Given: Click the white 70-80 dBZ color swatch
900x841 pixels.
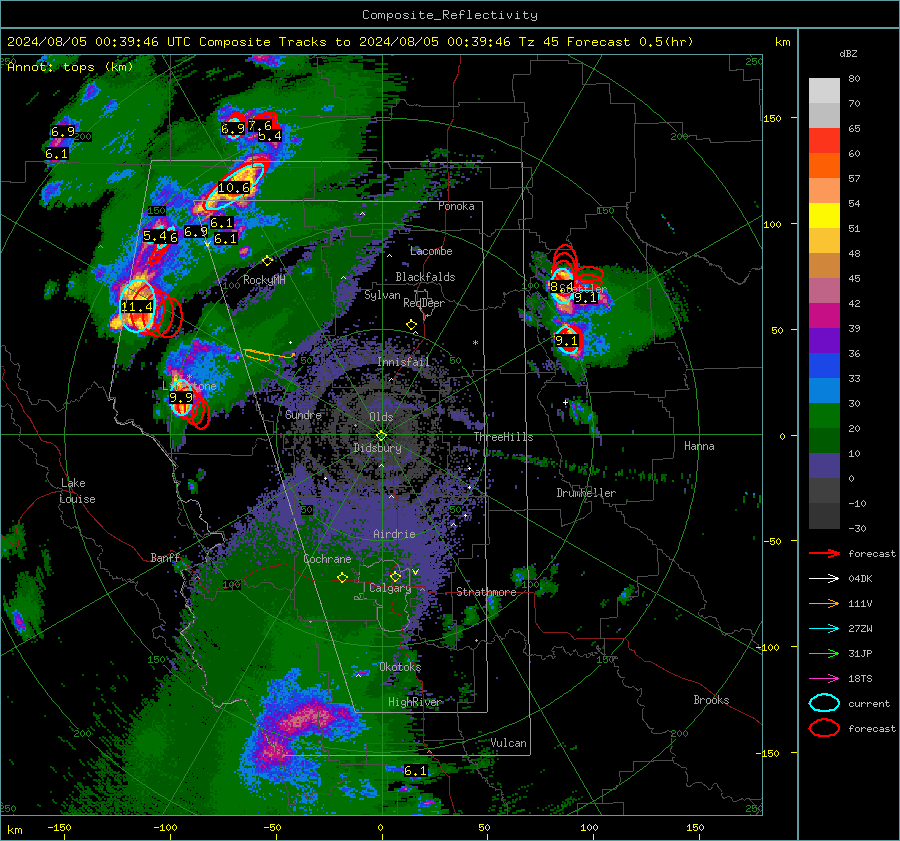Looking at the screenshot, I should pyautogui.click(x=824, y=90).
